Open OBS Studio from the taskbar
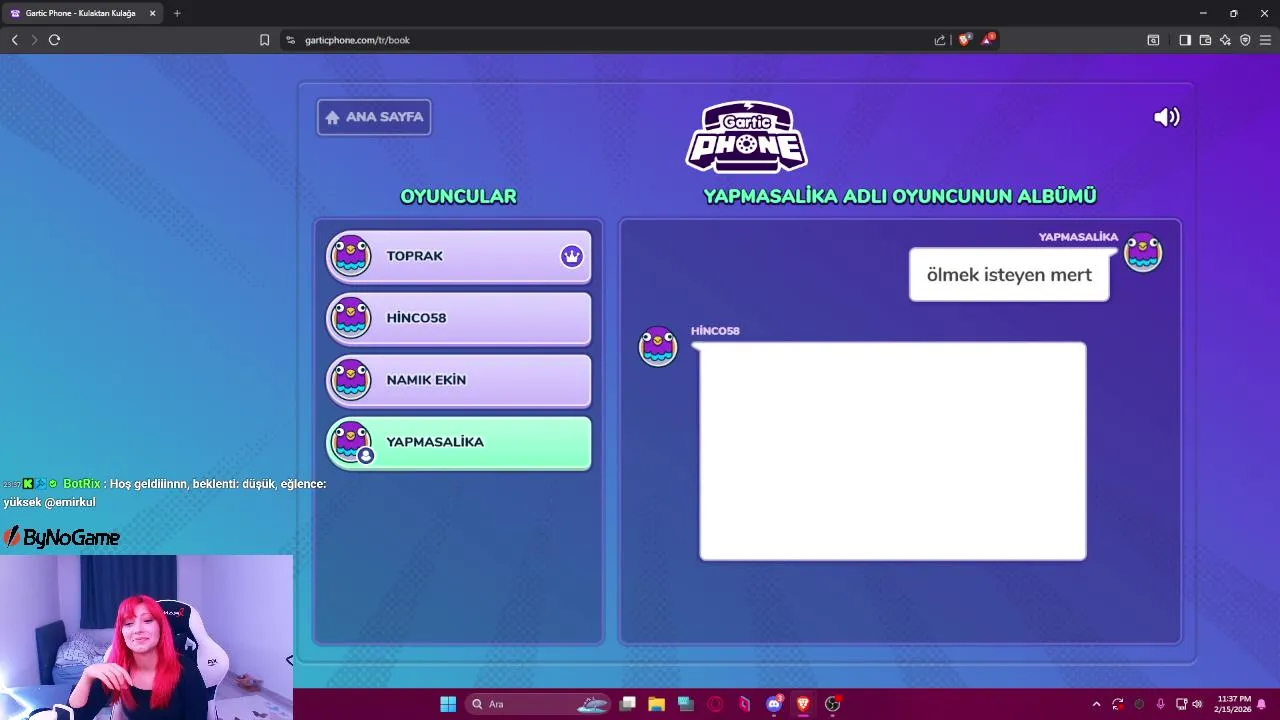Viewport: 1280px width, 720px height. coord(832,704)
